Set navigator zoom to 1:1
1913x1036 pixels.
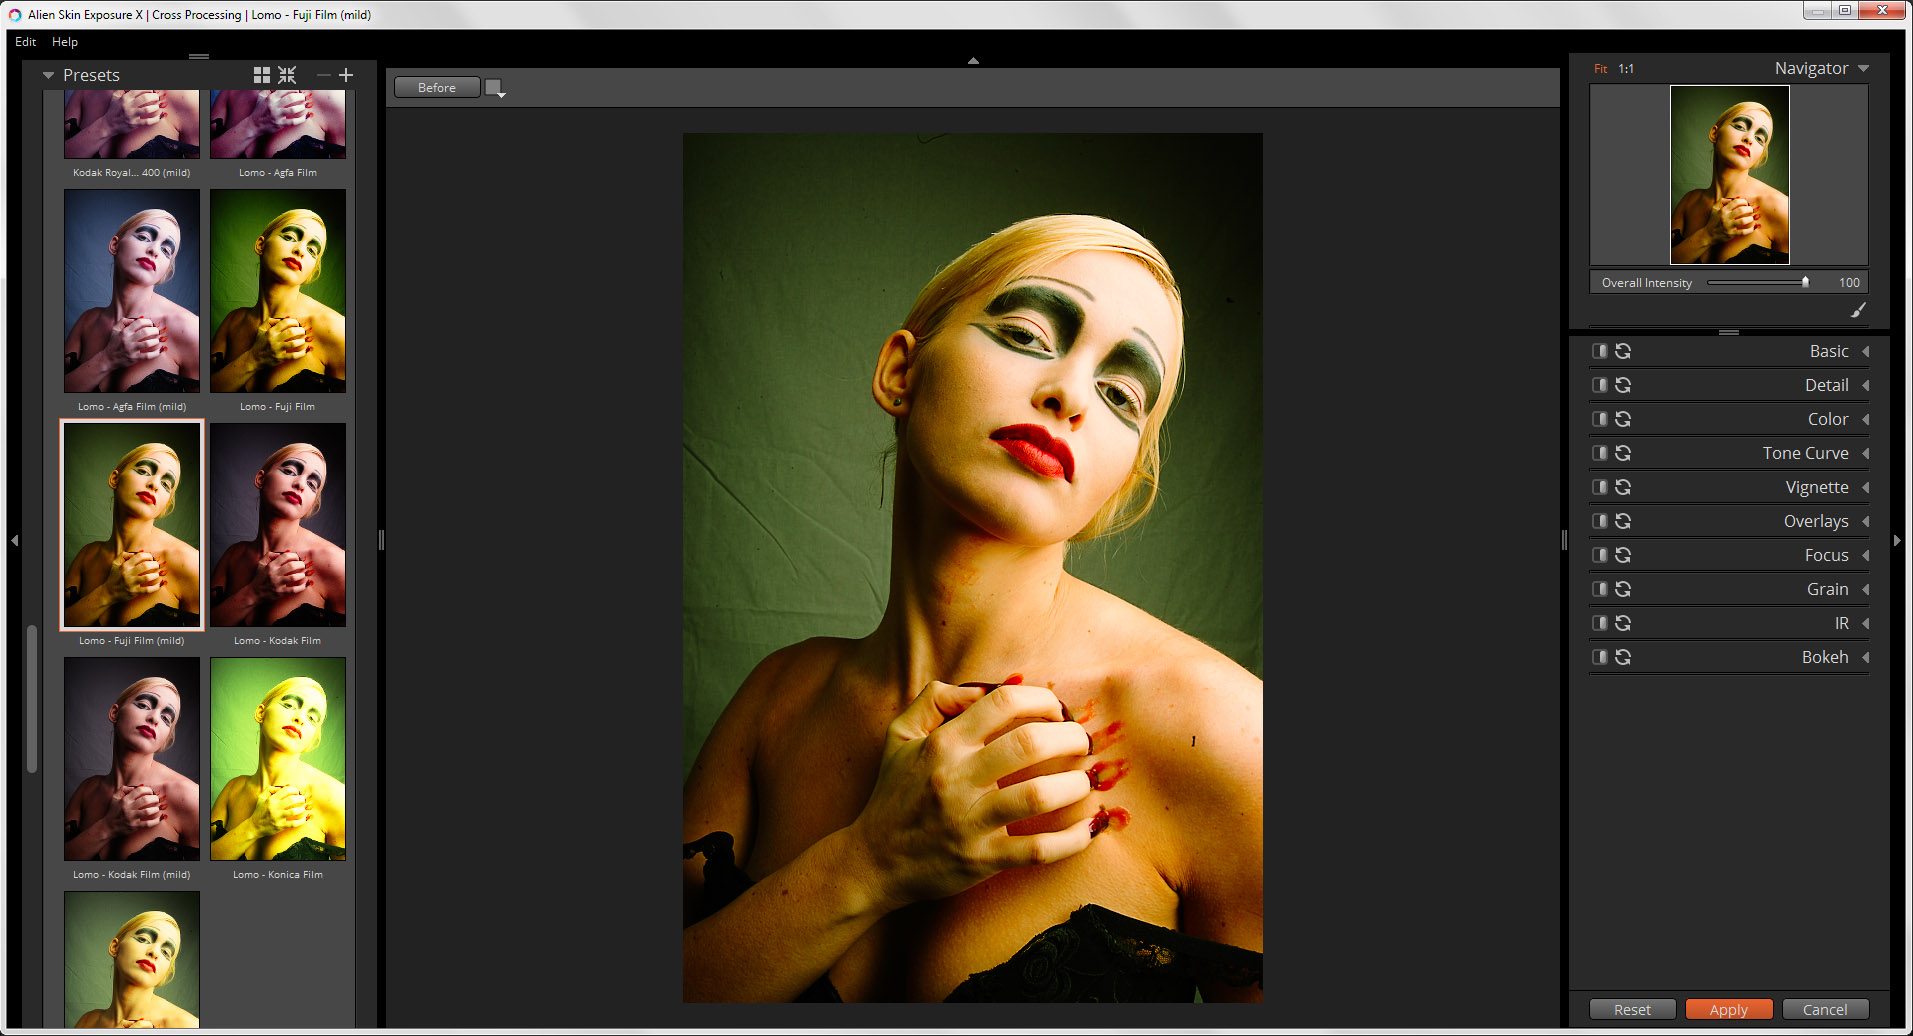coord(1626,69)
